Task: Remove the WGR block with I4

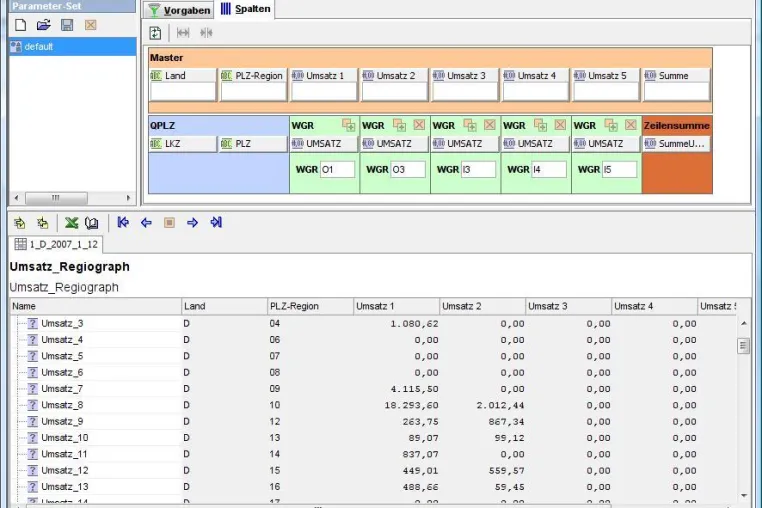Action: (x=560, y=125)
